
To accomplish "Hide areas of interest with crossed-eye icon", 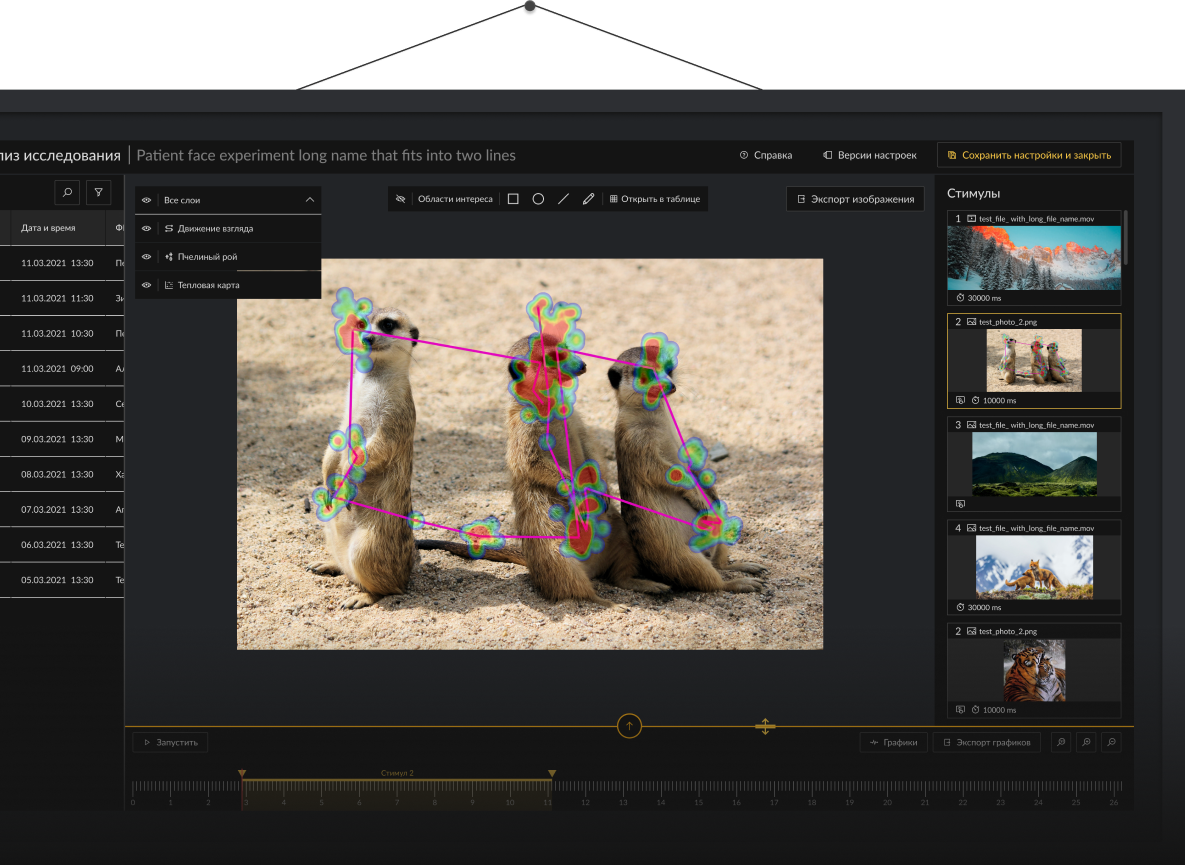I will 400,199.
